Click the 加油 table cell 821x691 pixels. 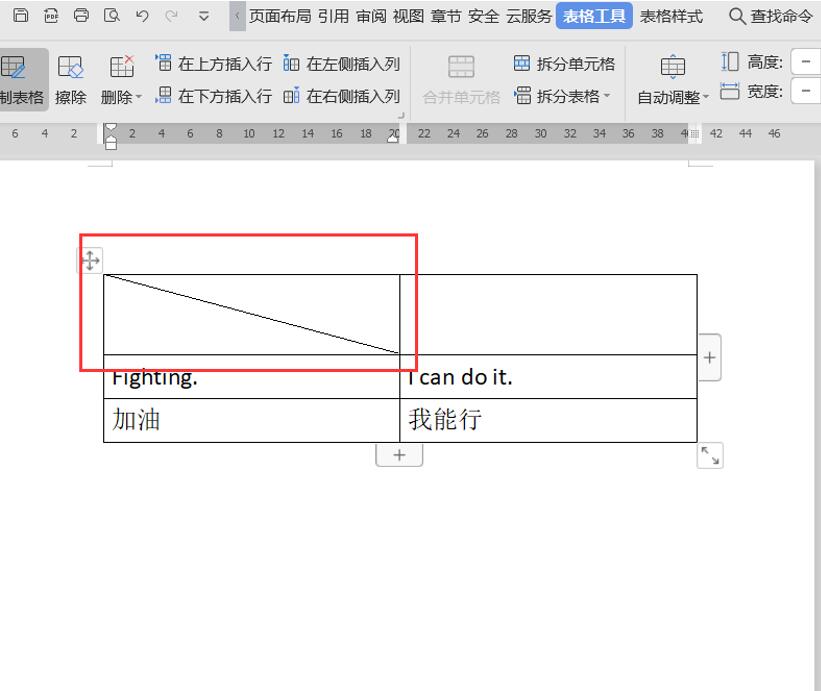coord(252,420)
